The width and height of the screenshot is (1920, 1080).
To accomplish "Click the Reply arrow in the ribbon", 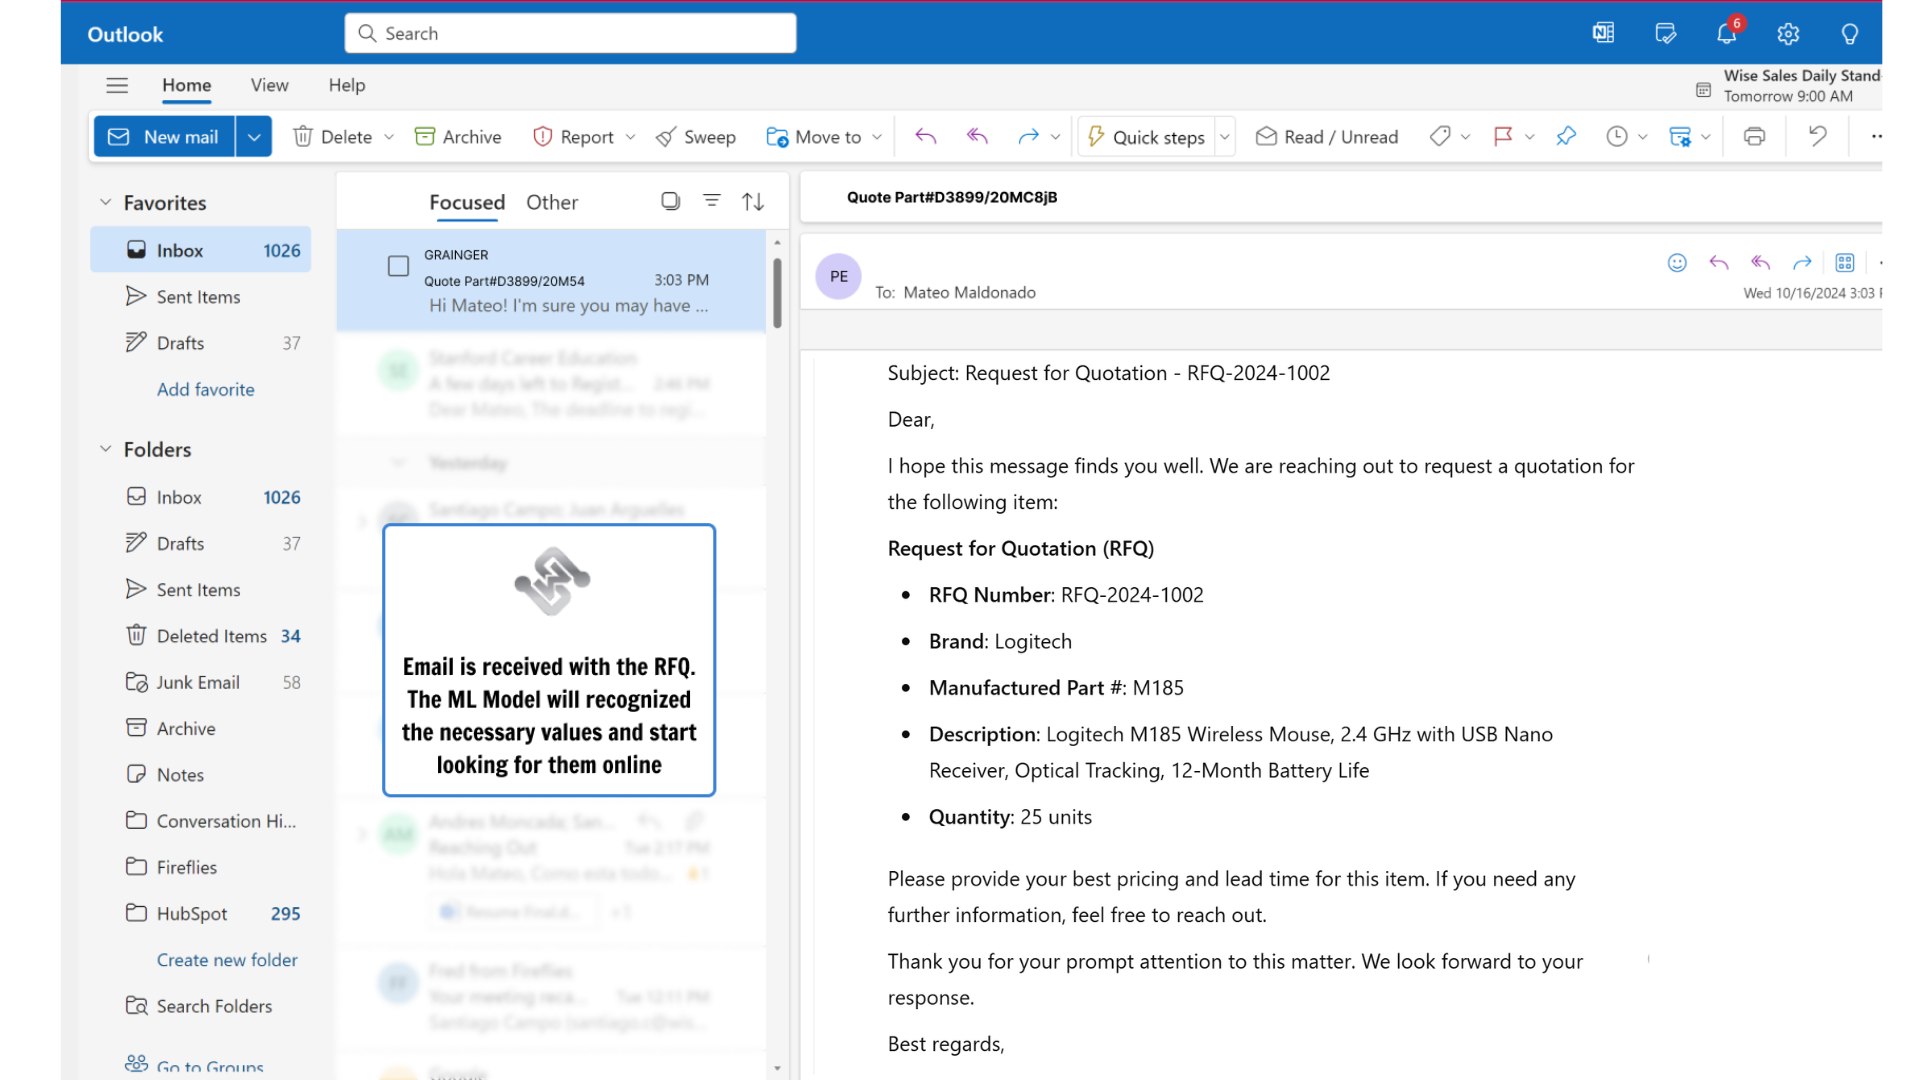I will pos(926,137).
